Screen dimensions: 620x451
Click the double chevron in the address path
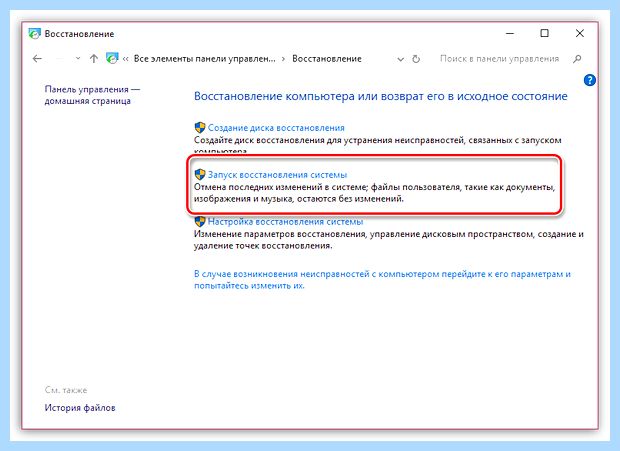(x=125, y=59)
